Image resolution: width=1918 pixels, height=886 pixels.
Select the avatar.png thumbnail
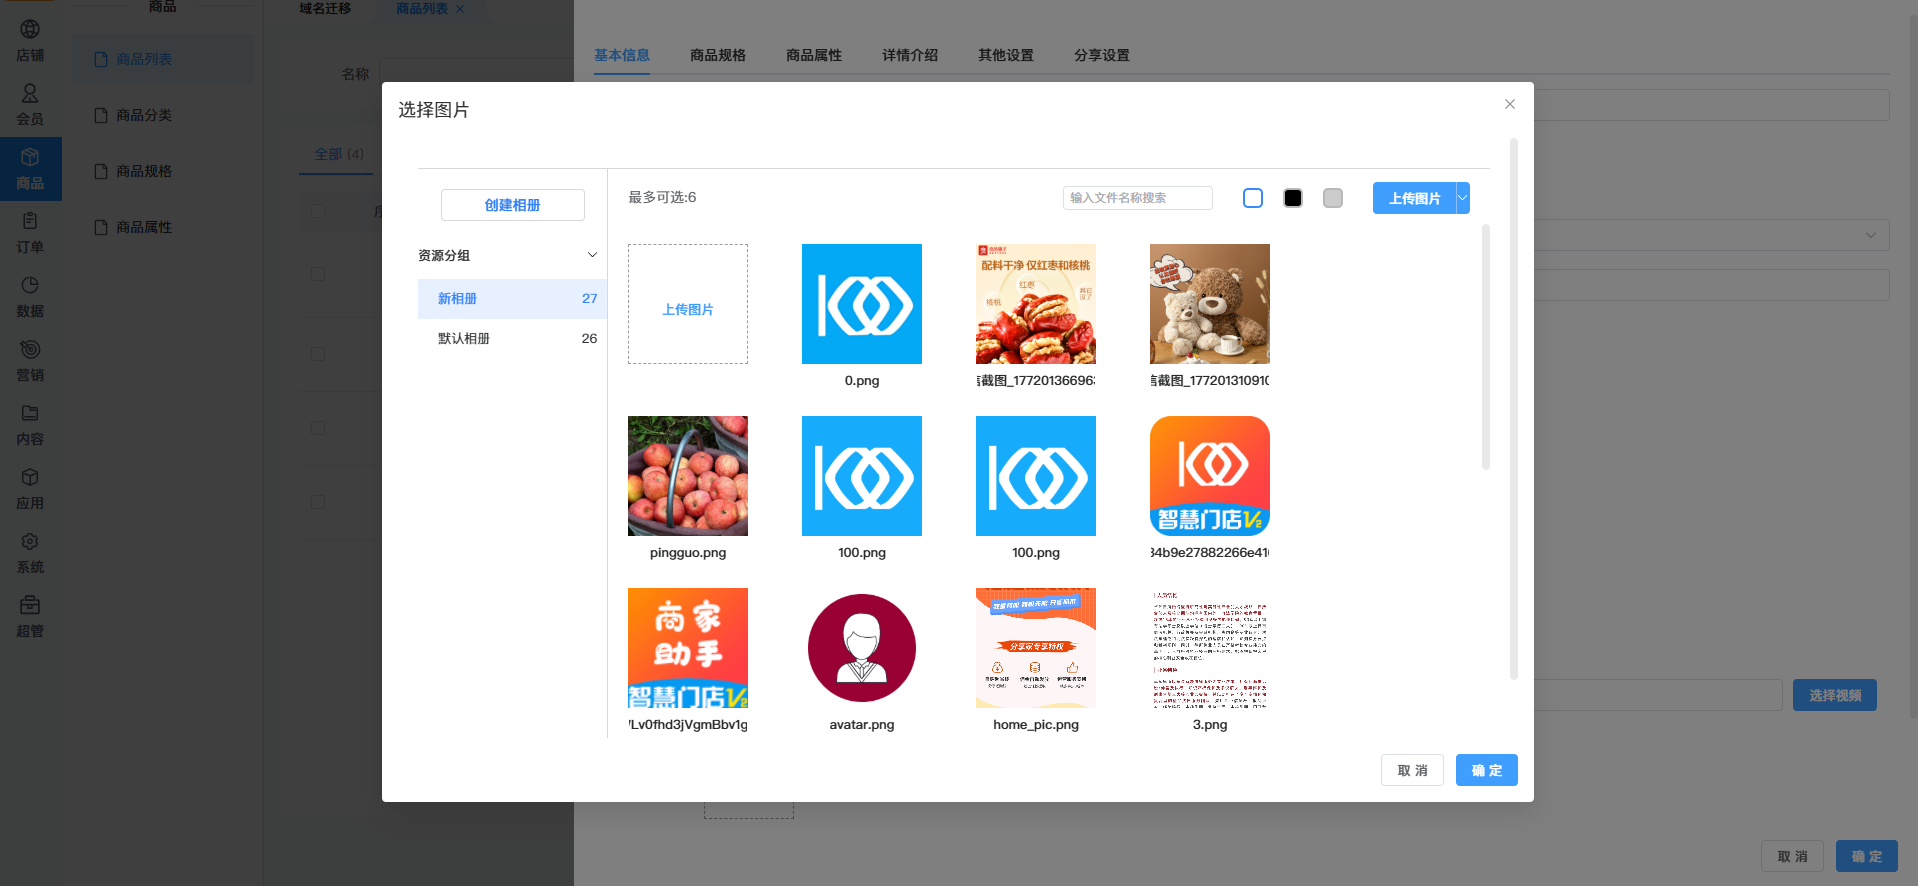tap(862, 648)
